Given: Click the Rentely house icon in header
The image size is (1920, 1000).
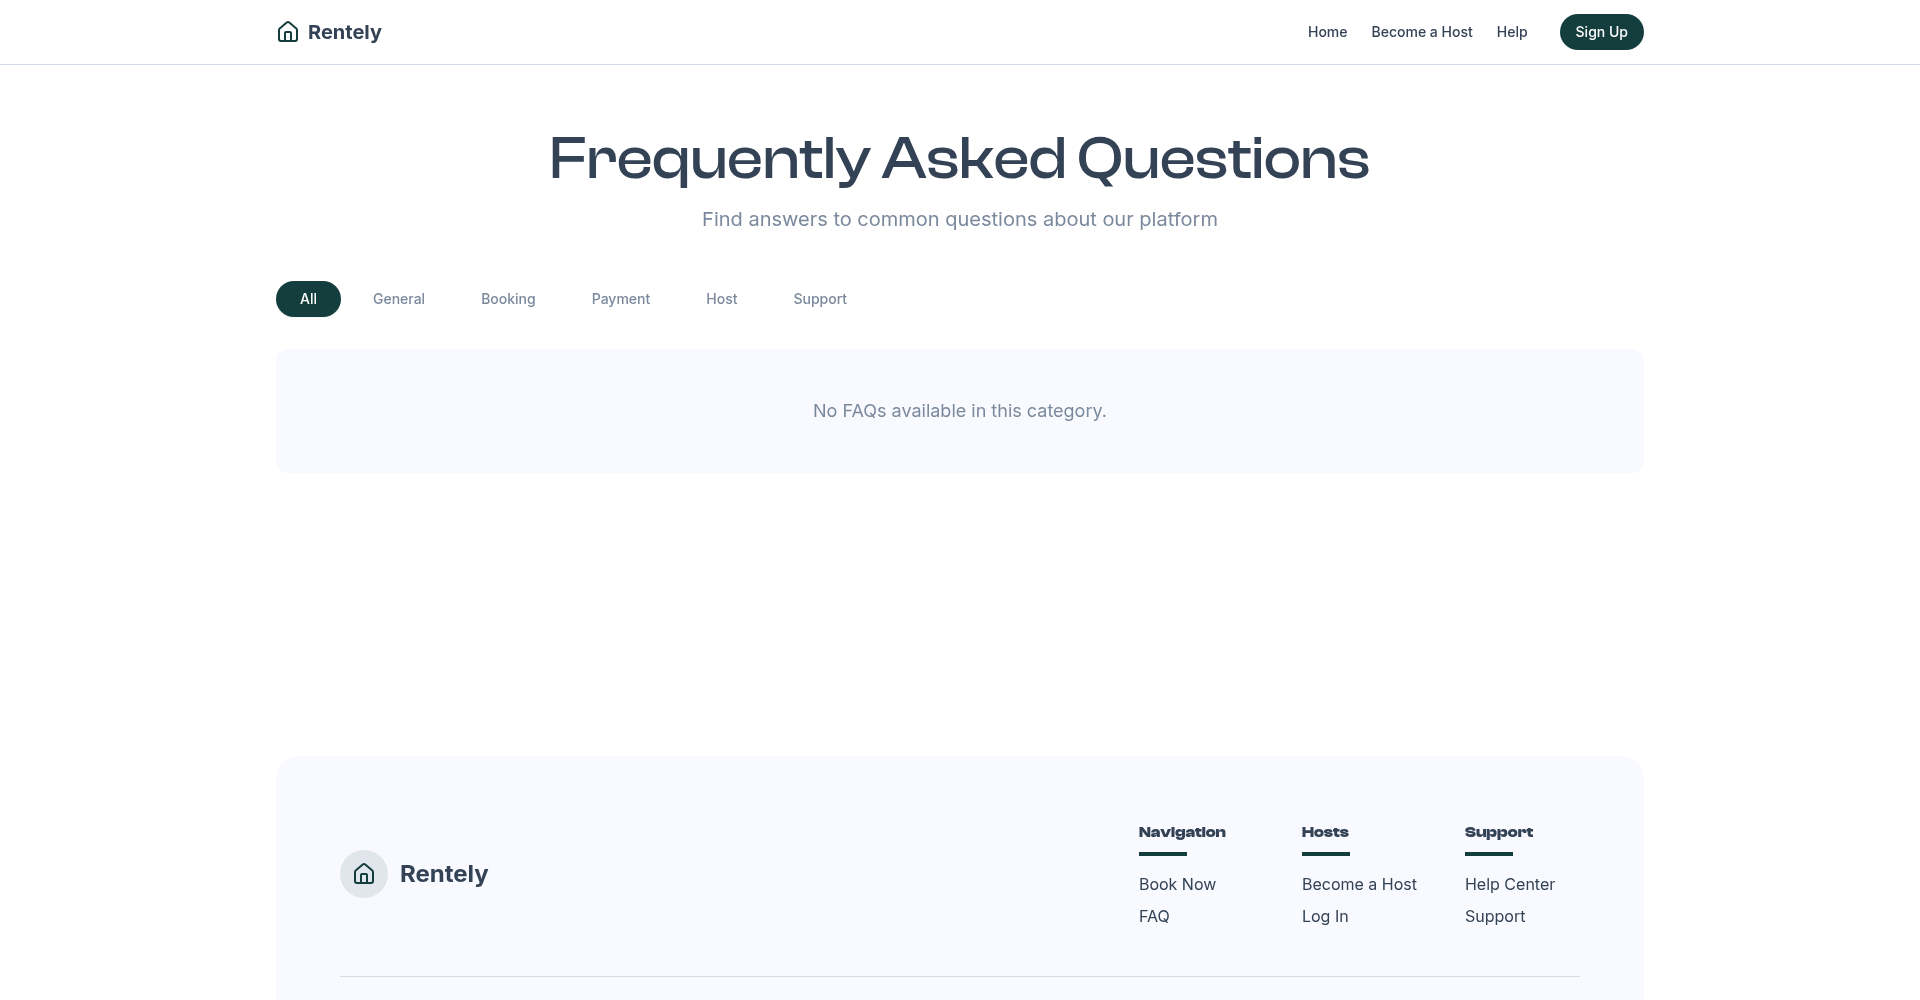Looking at the screenshot, I should coord(288,32).
